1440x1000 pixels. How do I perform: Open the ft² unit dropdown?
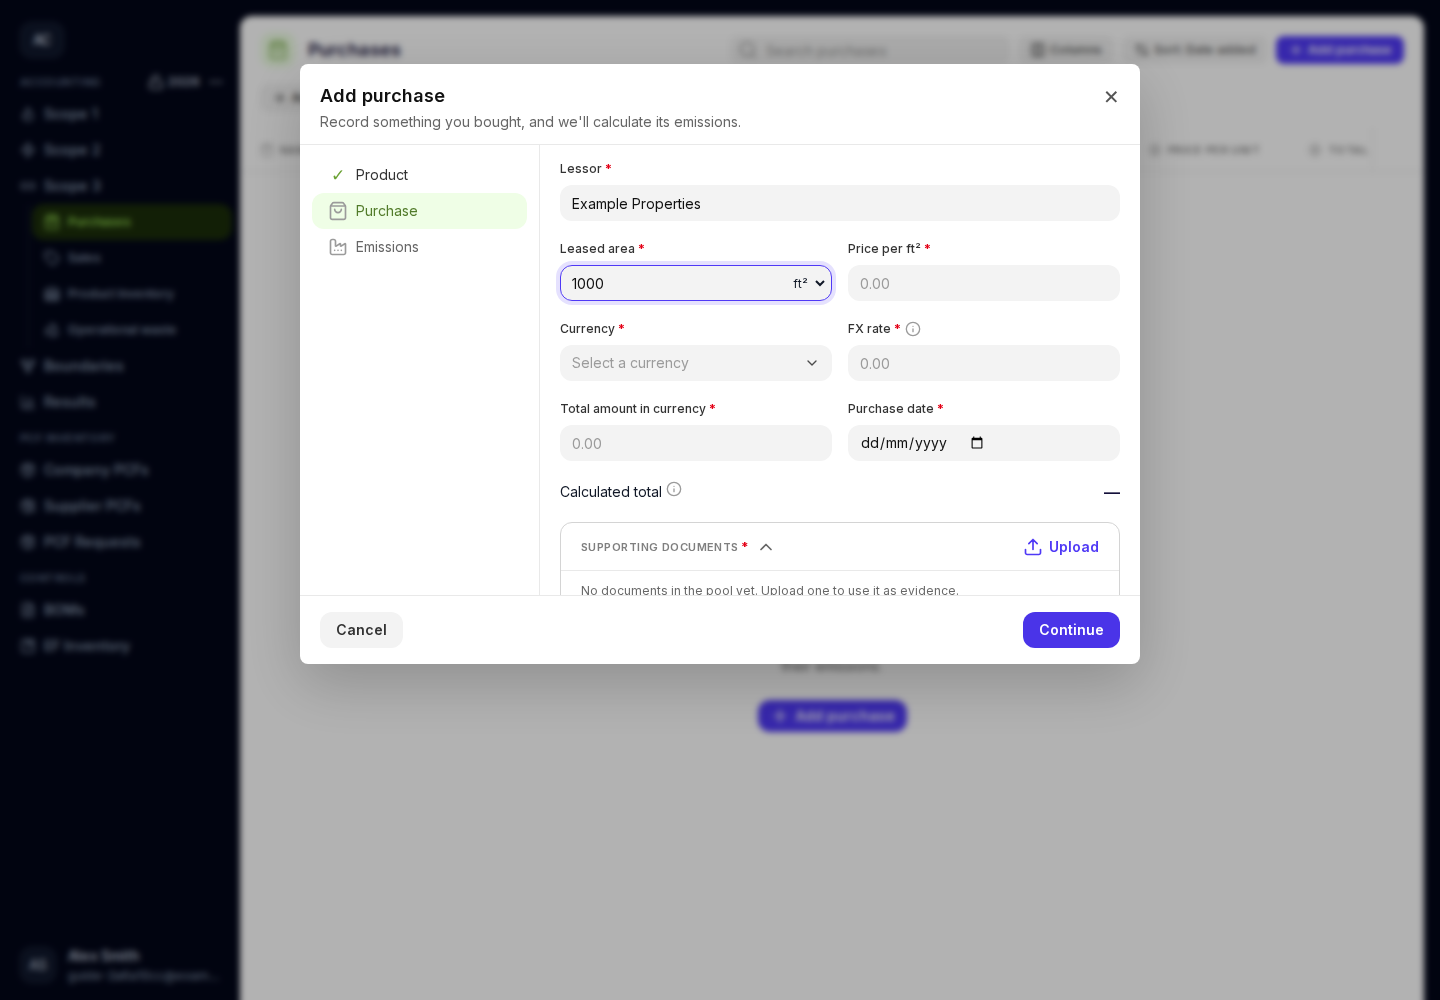[x=810, y=283]
